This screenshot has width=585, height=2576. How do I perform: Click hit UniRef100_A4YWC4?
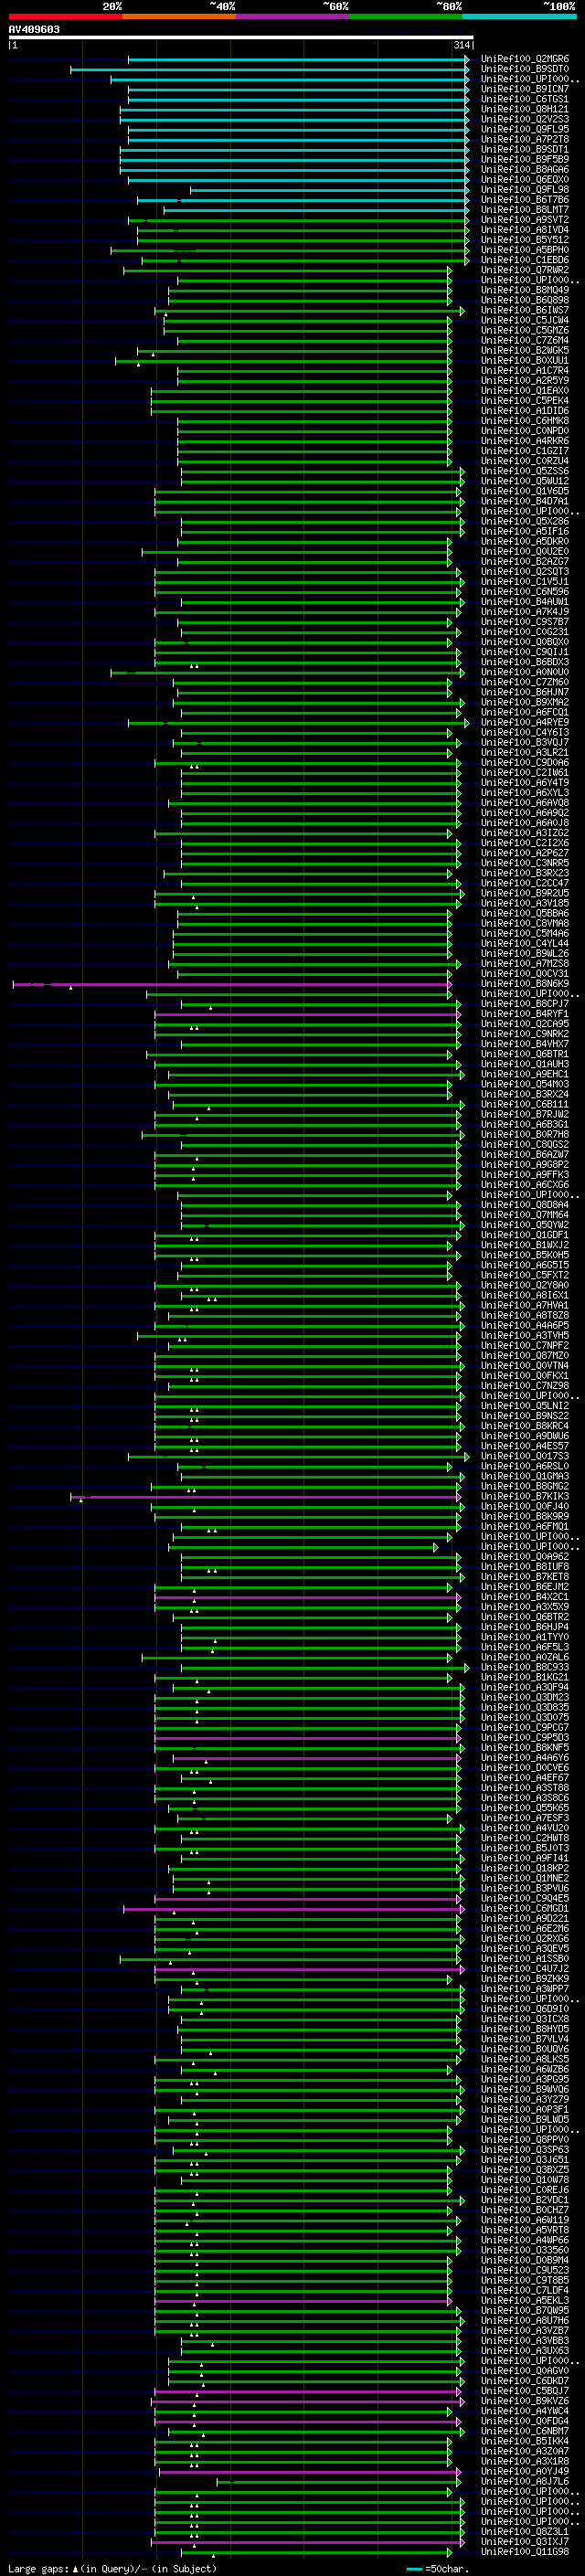[x=525, y=2411]
